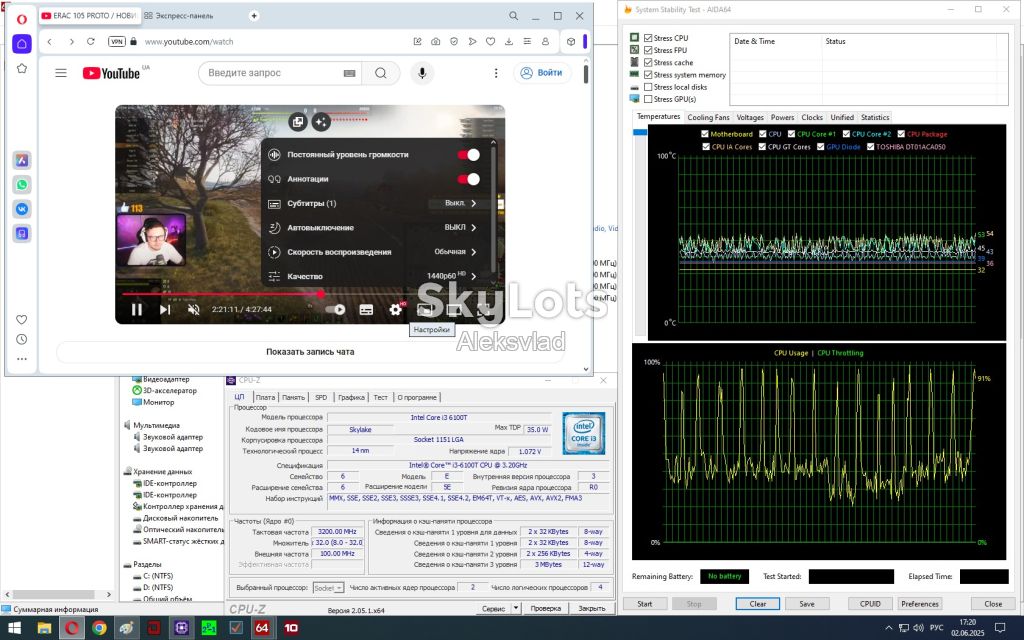Open Скорость воспроизведения submenu
Screen dimensions: 1024x640
click(x=375, y=252)
